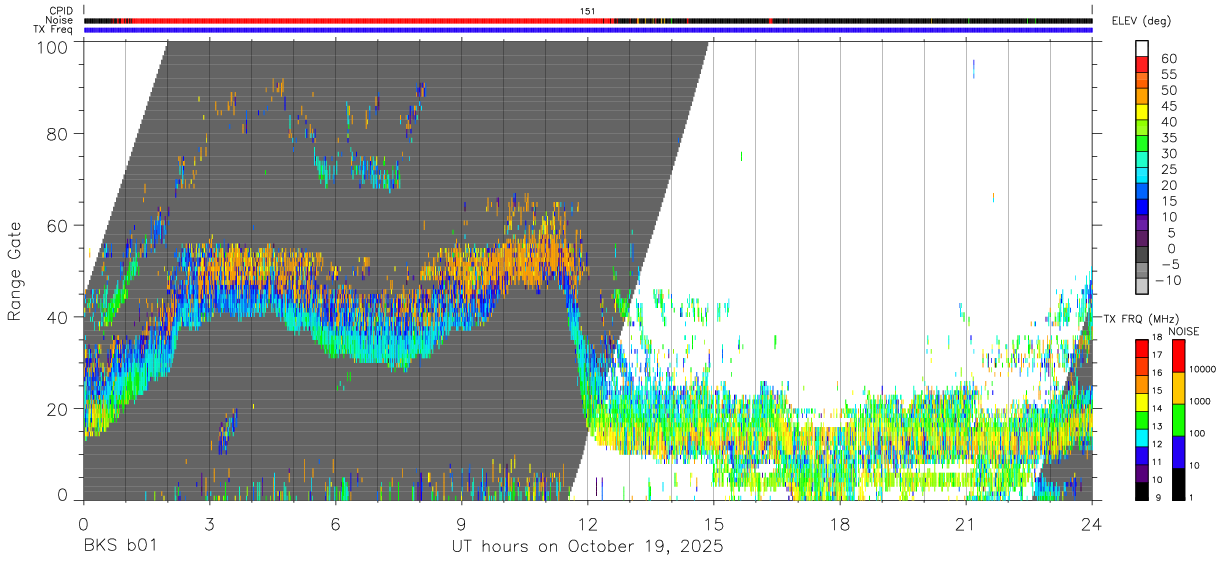Image resolution: width=1228 pixels, height=567 pixels.
Task: Click the red segment of the ELEV color bar
Action: [x=1143, y=64]
